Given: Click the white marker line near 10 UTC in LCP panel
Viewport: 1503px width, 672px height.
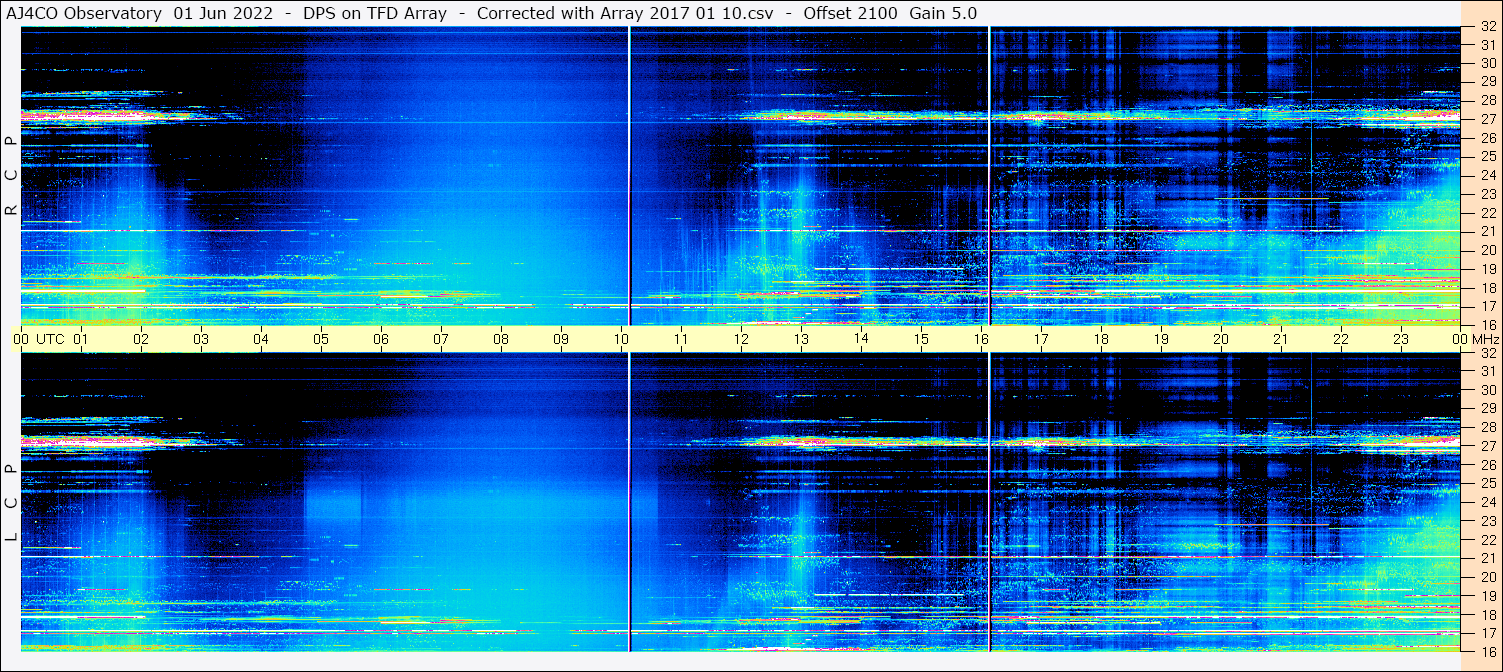Looking at the screenshot, I should point(629,502).
